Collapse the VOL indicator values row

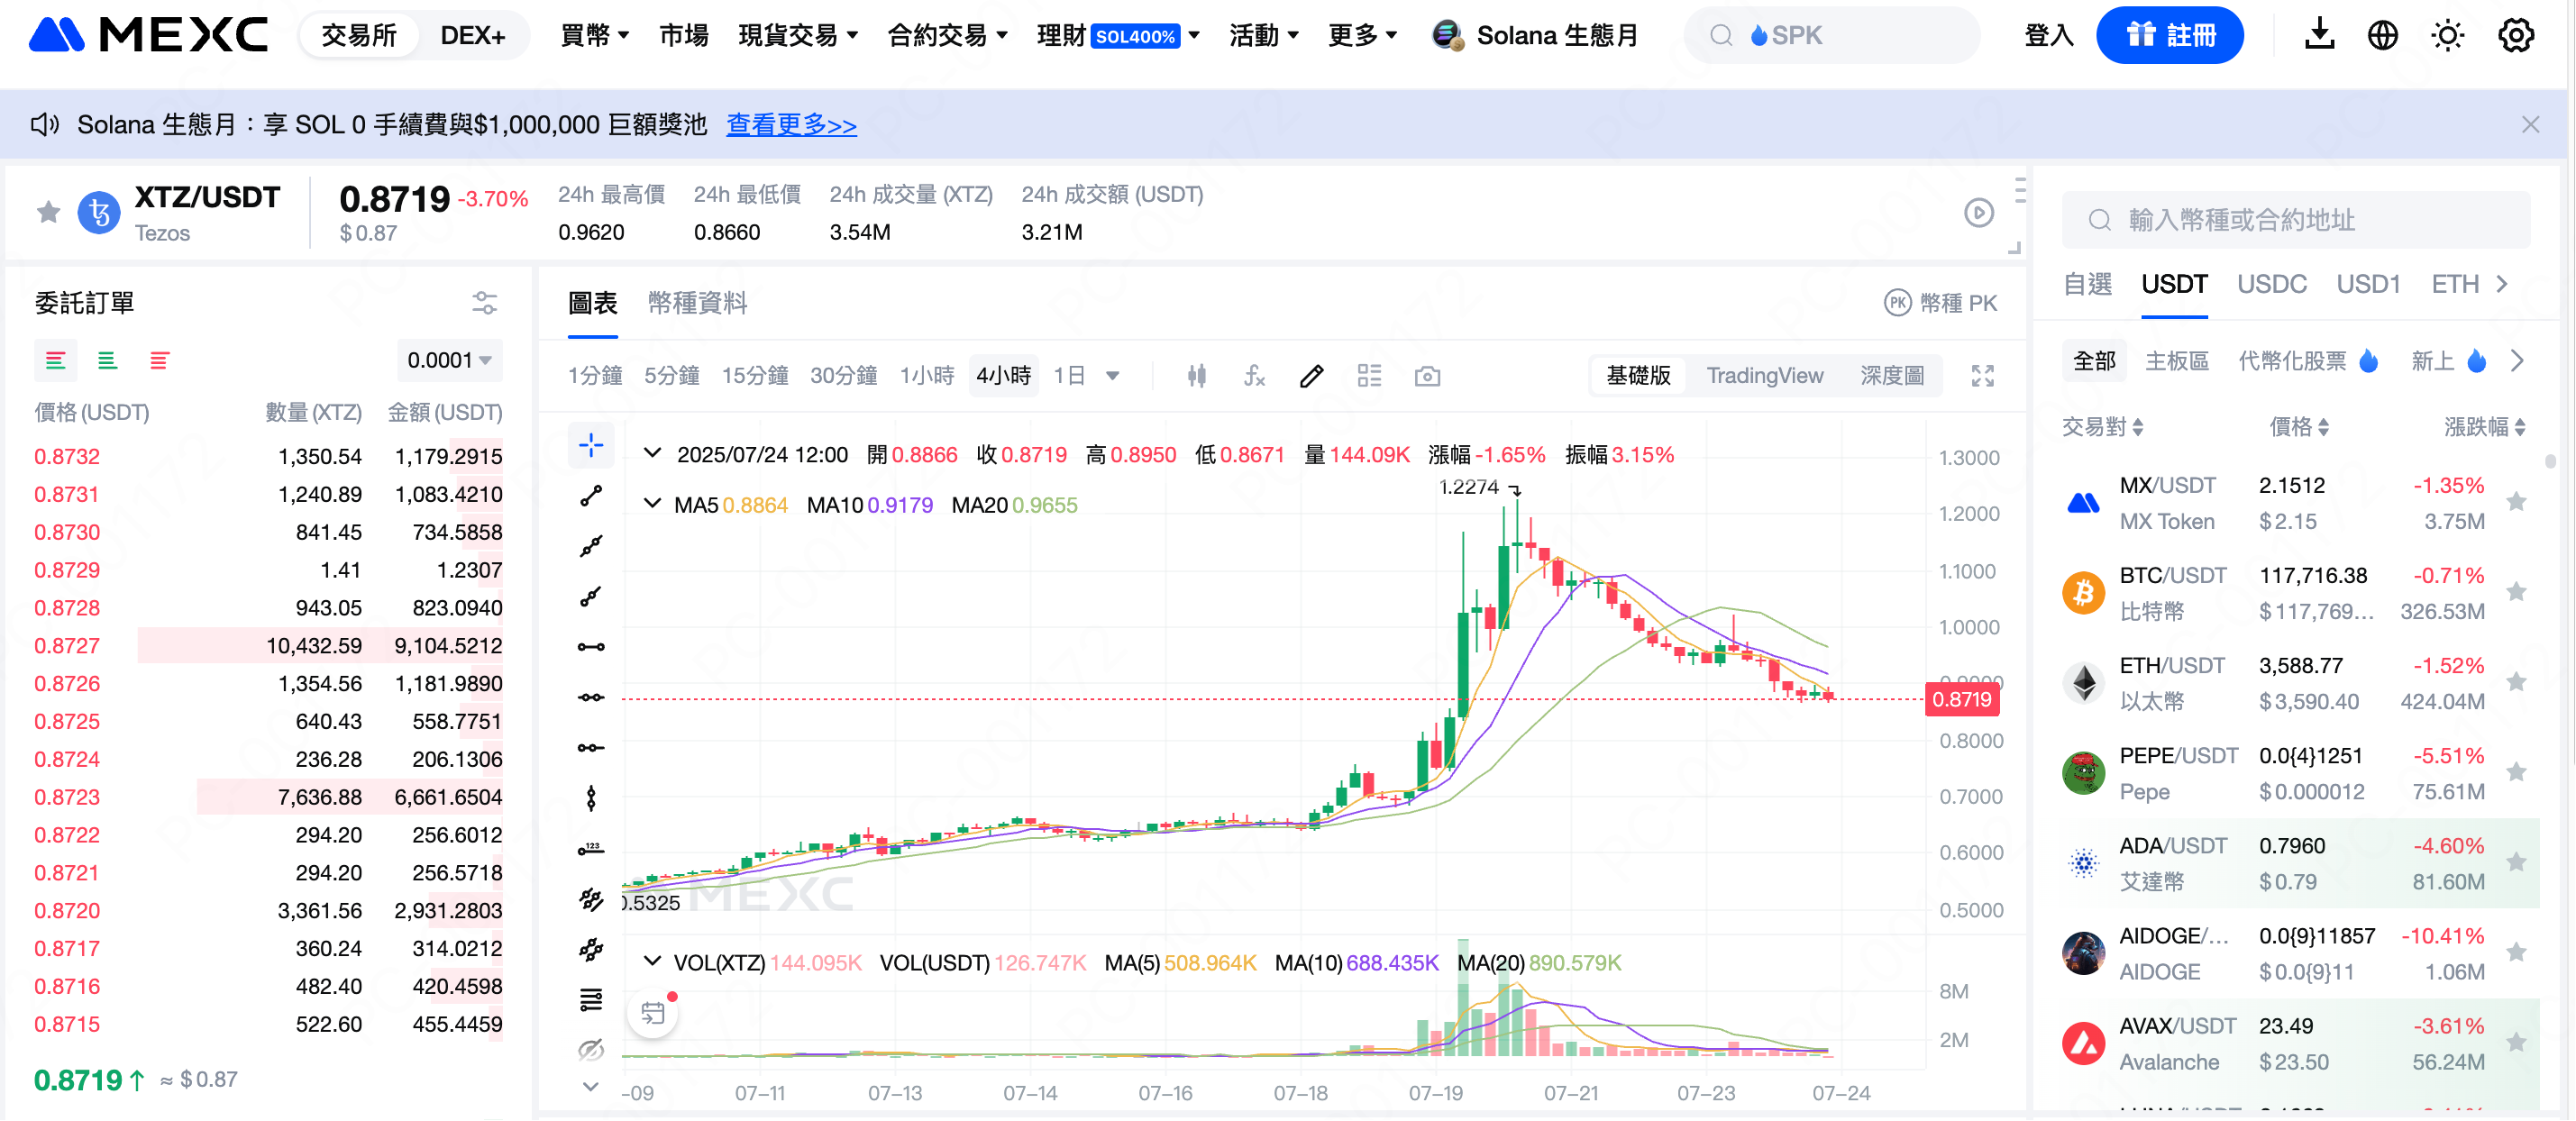(x=652, y=962)
